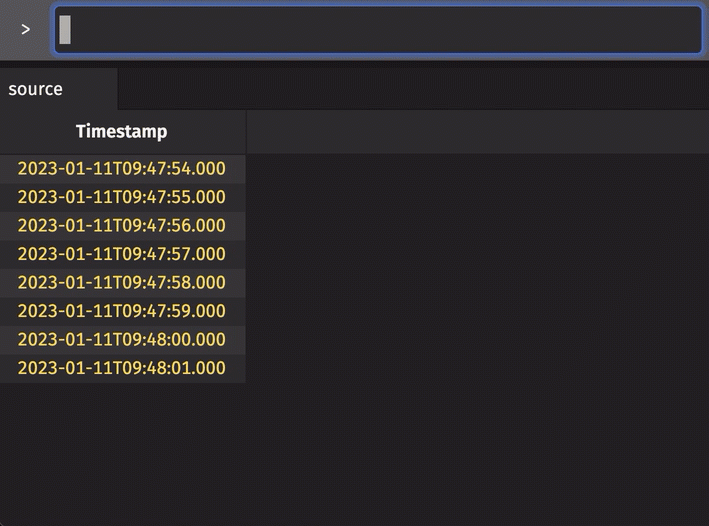The height and width of the screenshot is (526, 709).
Task: Select the last row, 09:48:01.000
Action: click(121, 368)
